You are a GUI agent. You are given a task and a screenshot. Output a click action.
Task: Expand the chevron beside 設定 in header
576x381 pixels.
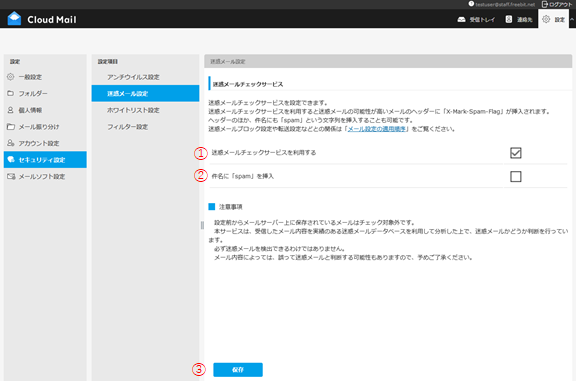coord(572,19)
